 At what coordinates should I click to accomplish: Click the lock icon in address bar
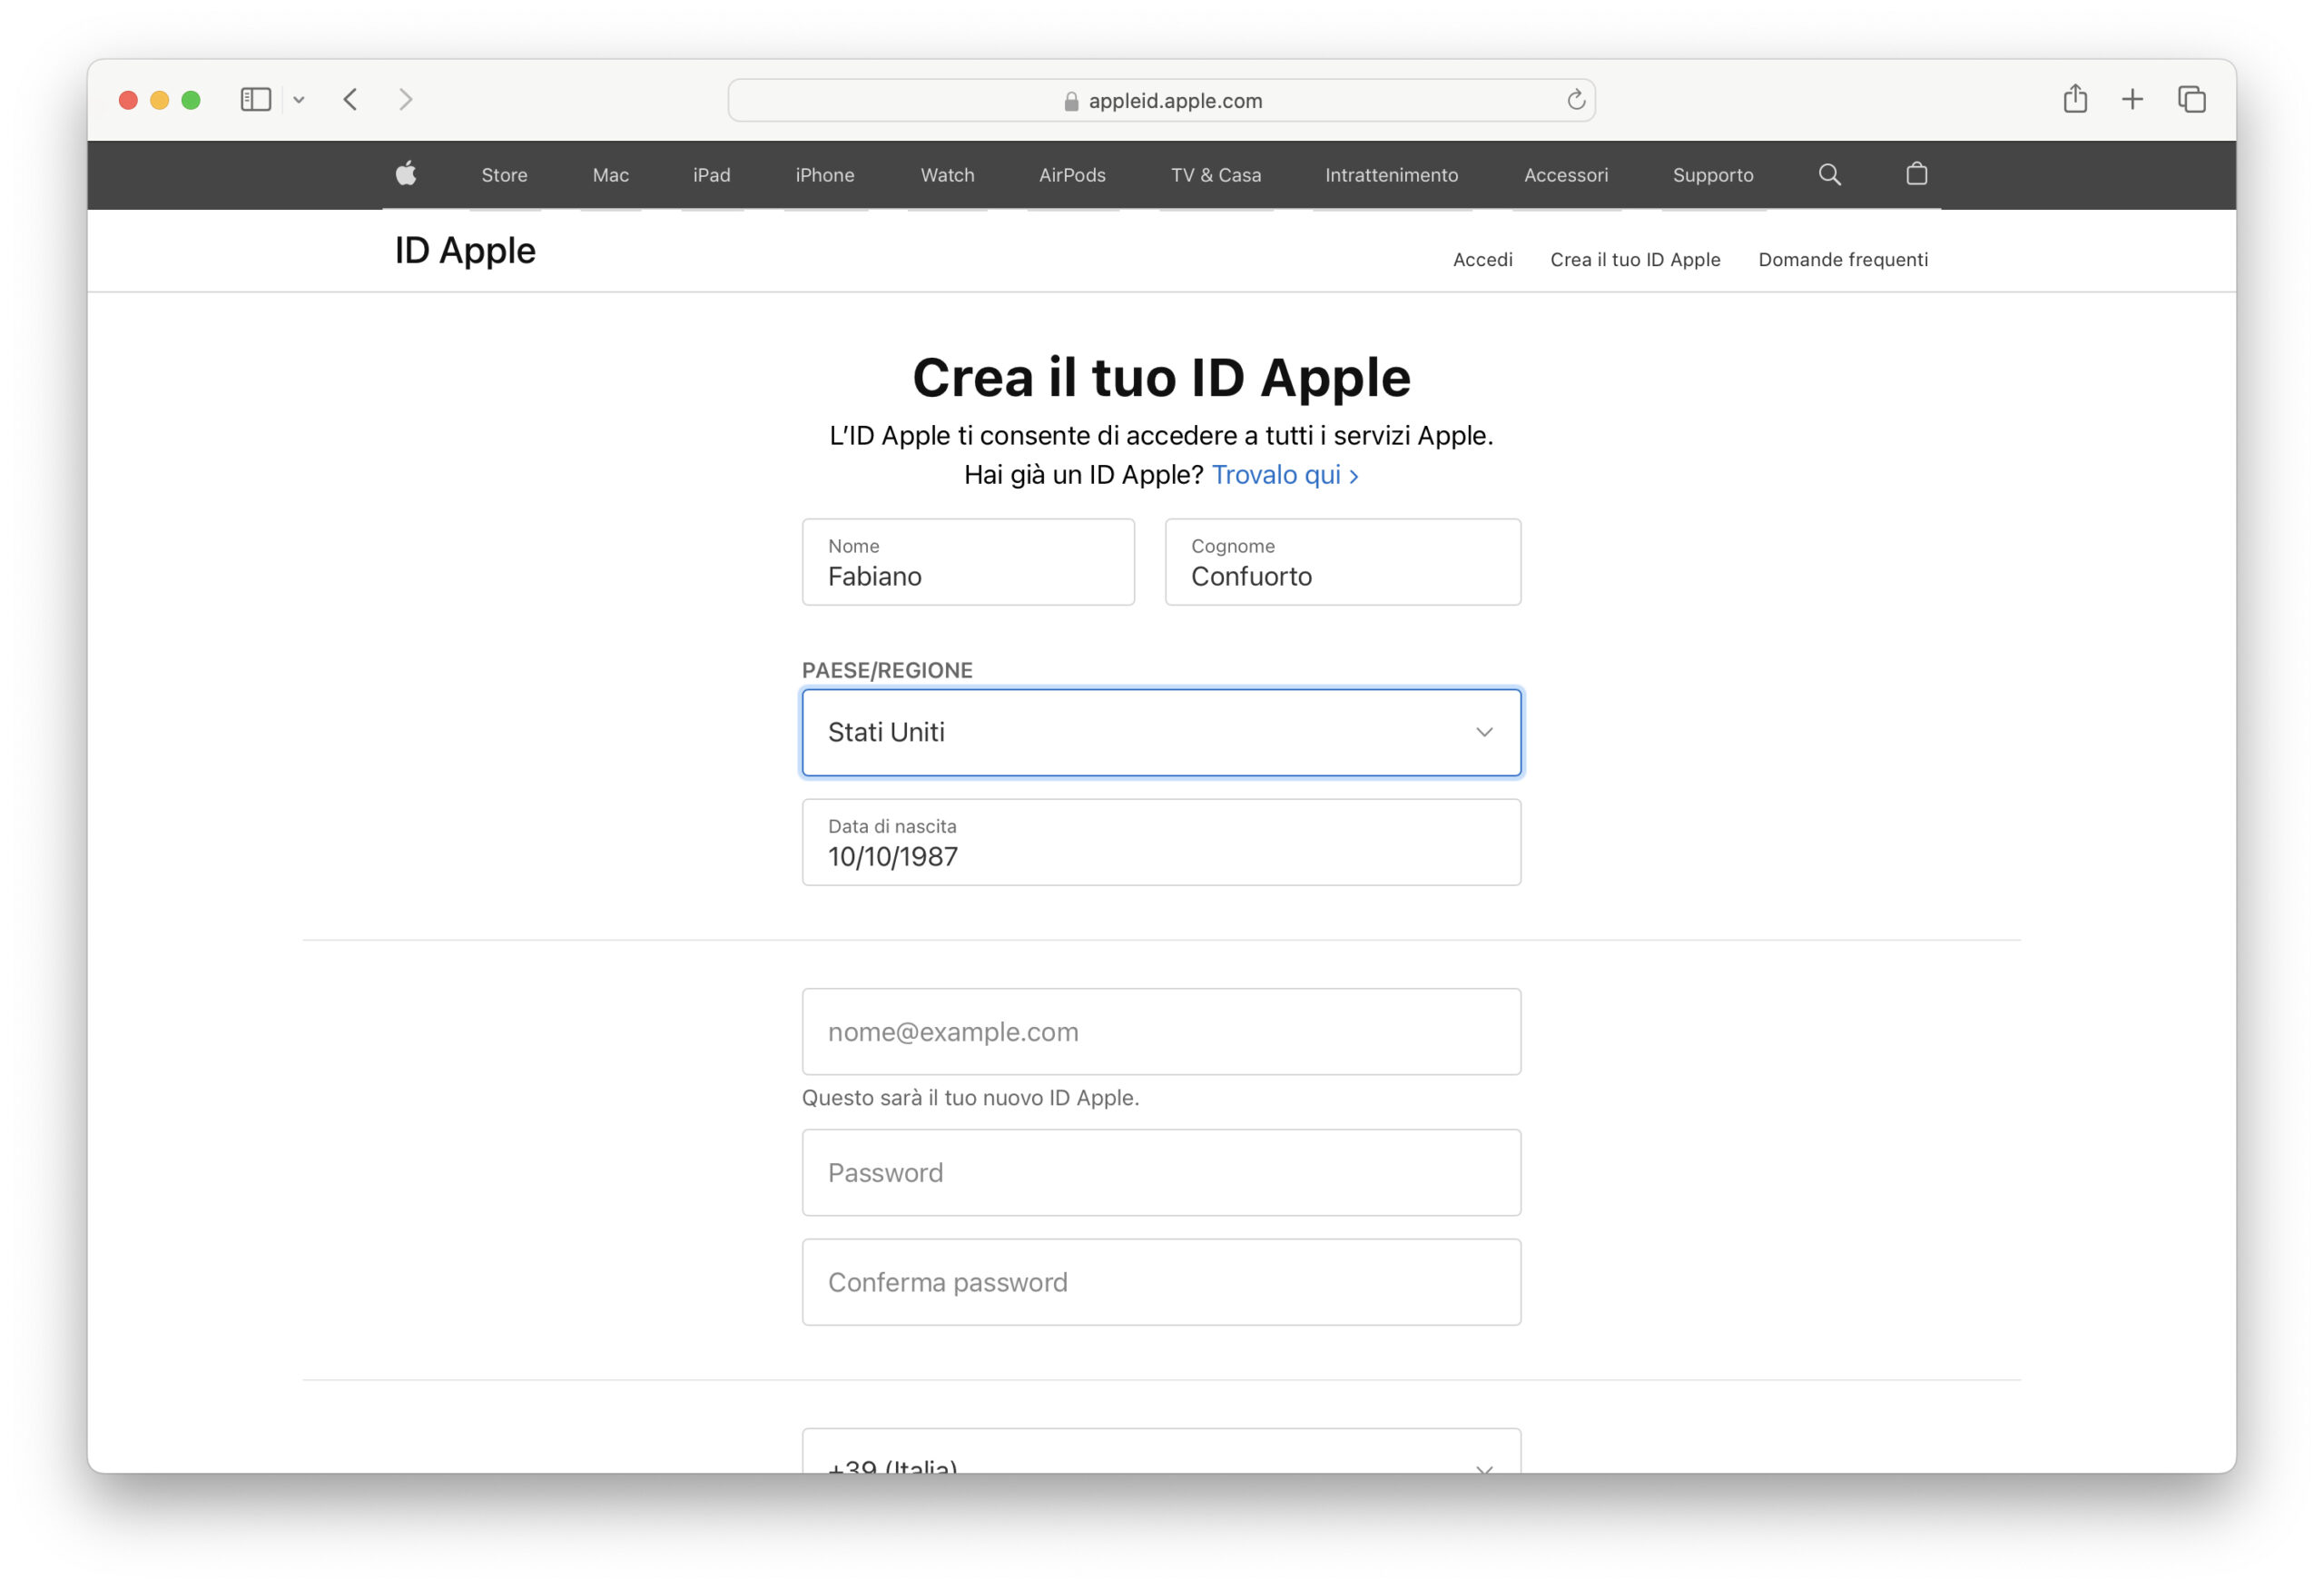1071,101
